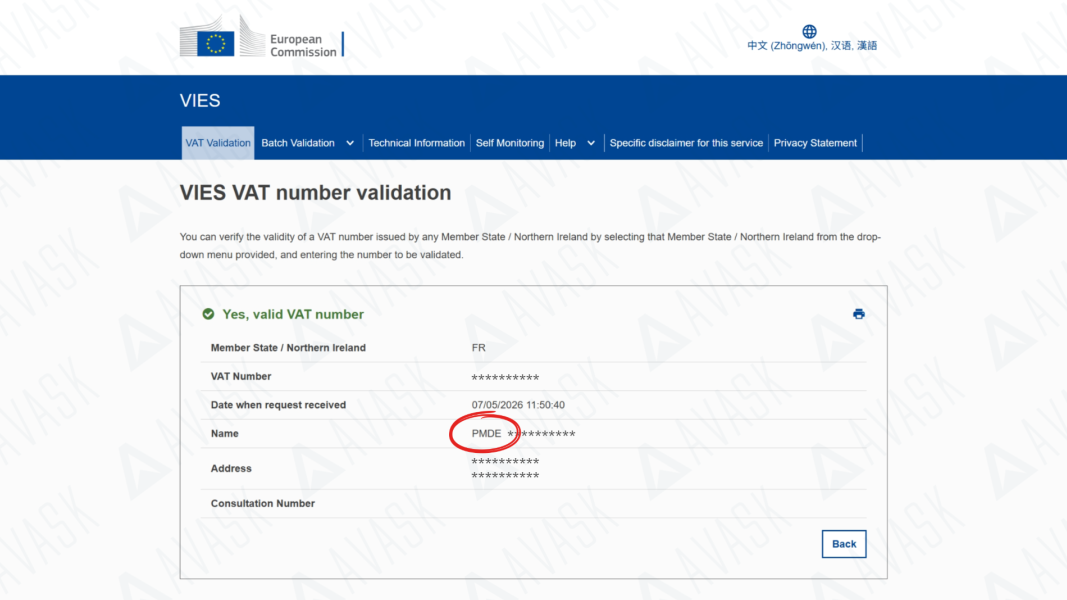Viewport: 1067px width, 600px height.
Task: Click the VIES VAT number validation heading
Action: [x=315, y=193]
